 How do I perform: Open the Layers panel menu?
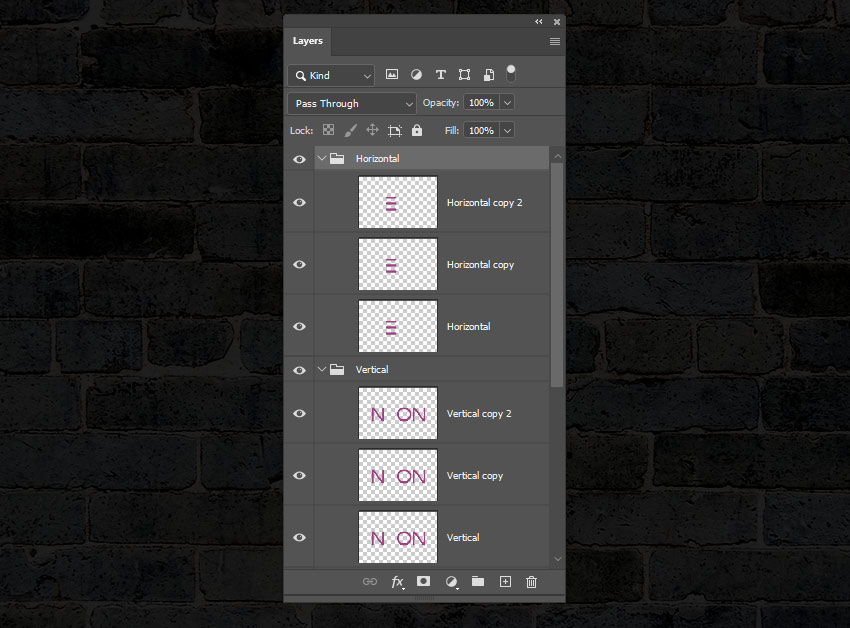click(x=554, y=42)
